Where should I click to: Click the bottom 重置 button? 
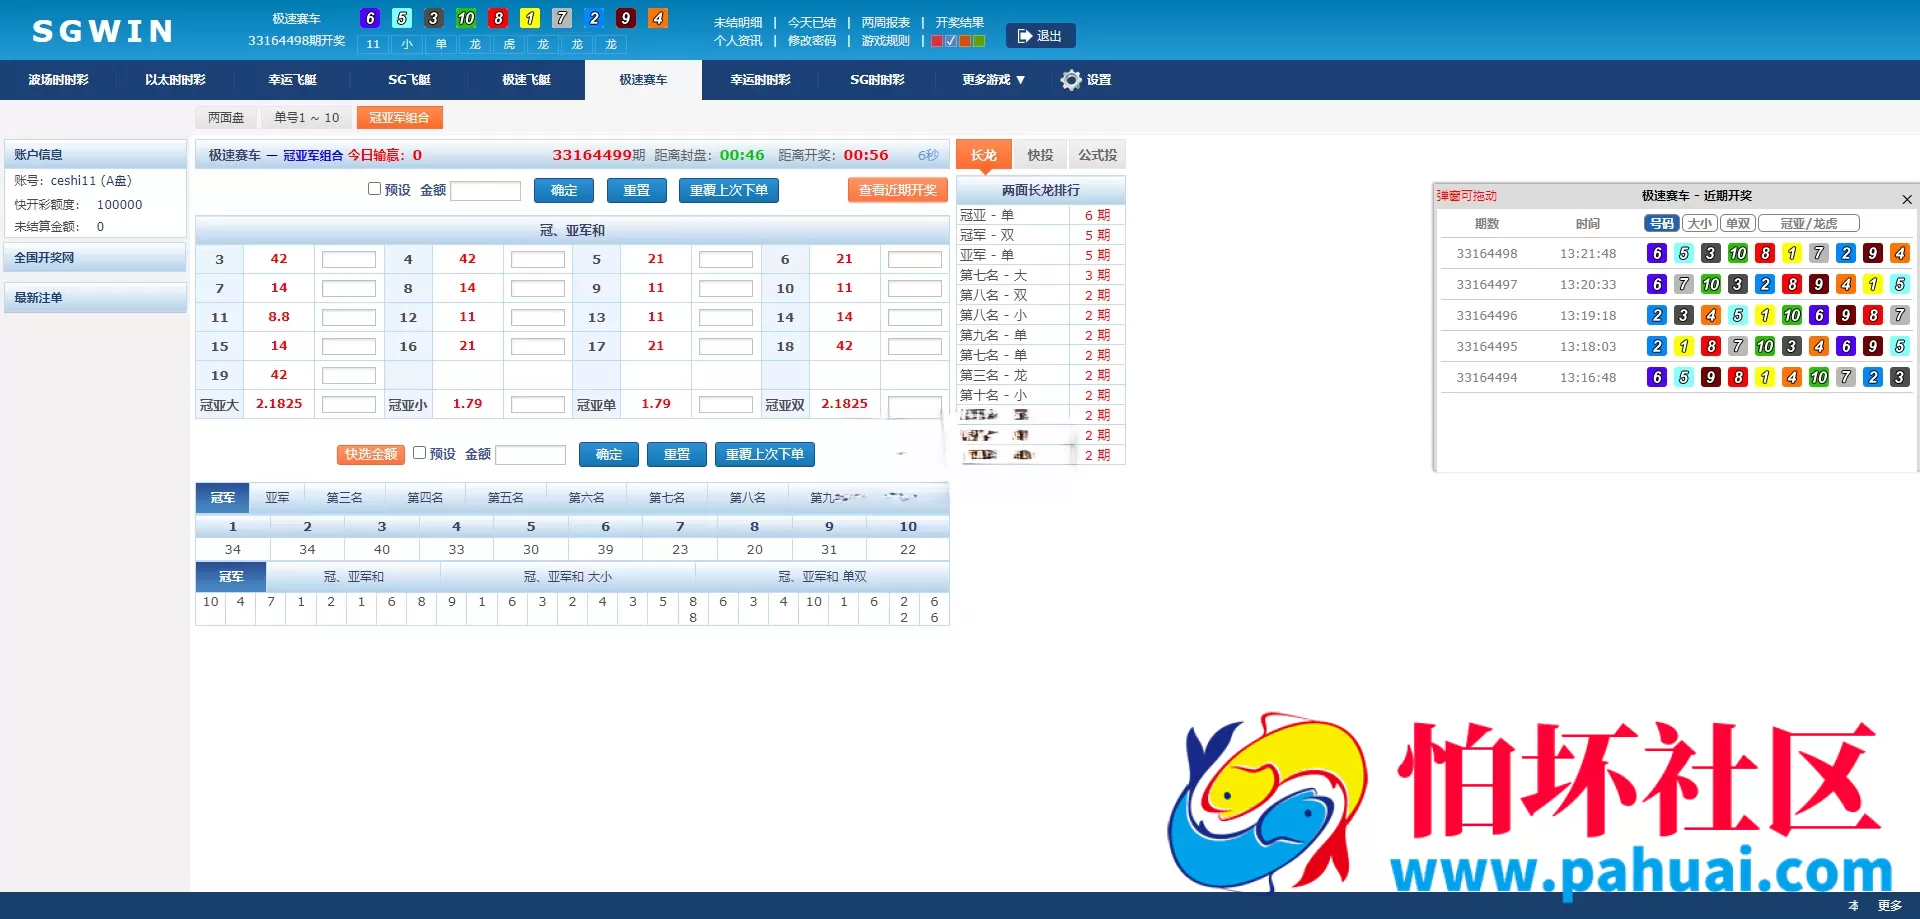[677, 454]
